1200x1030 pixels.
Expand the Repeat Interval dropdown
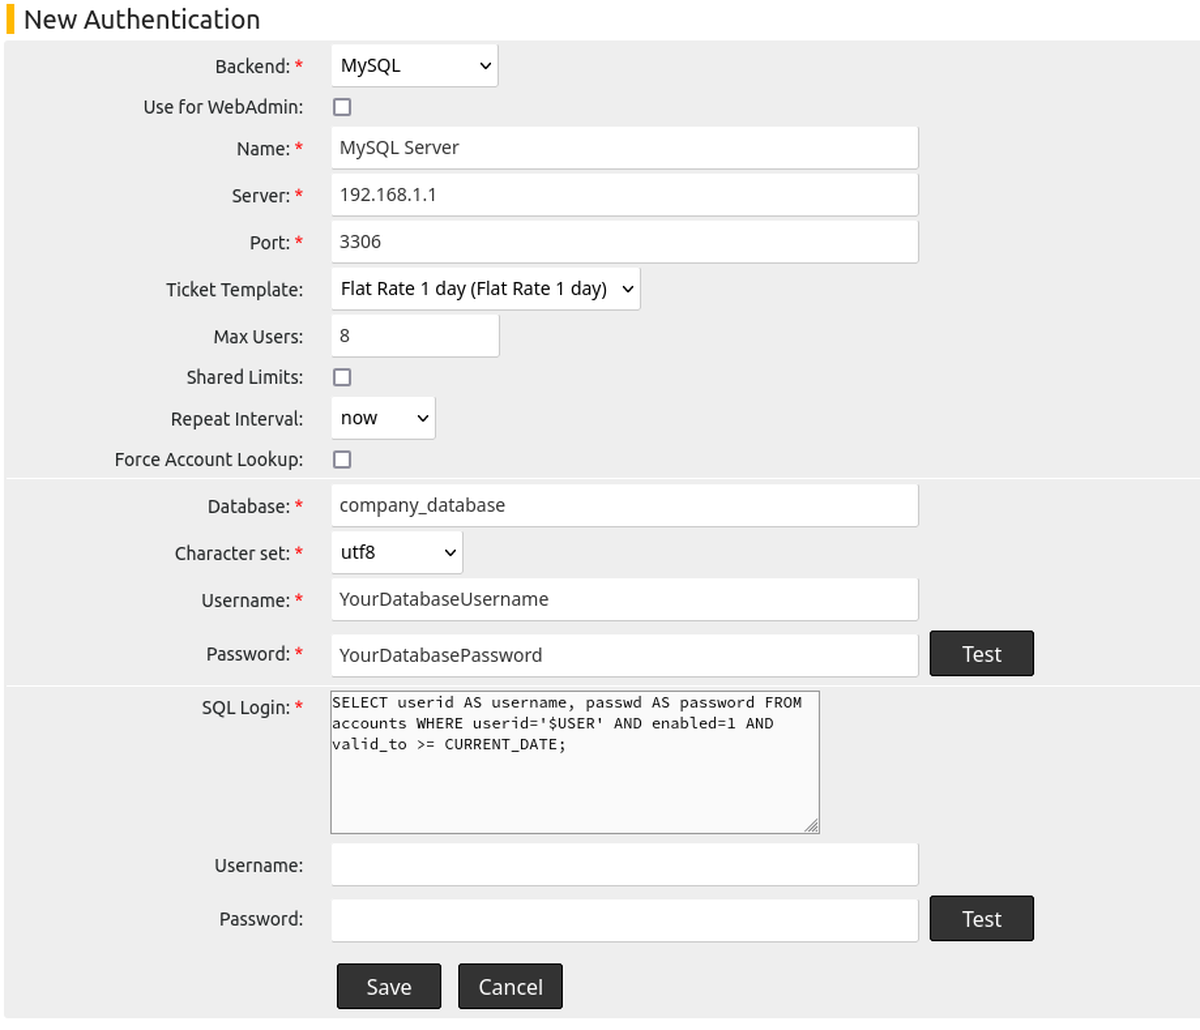382,417
